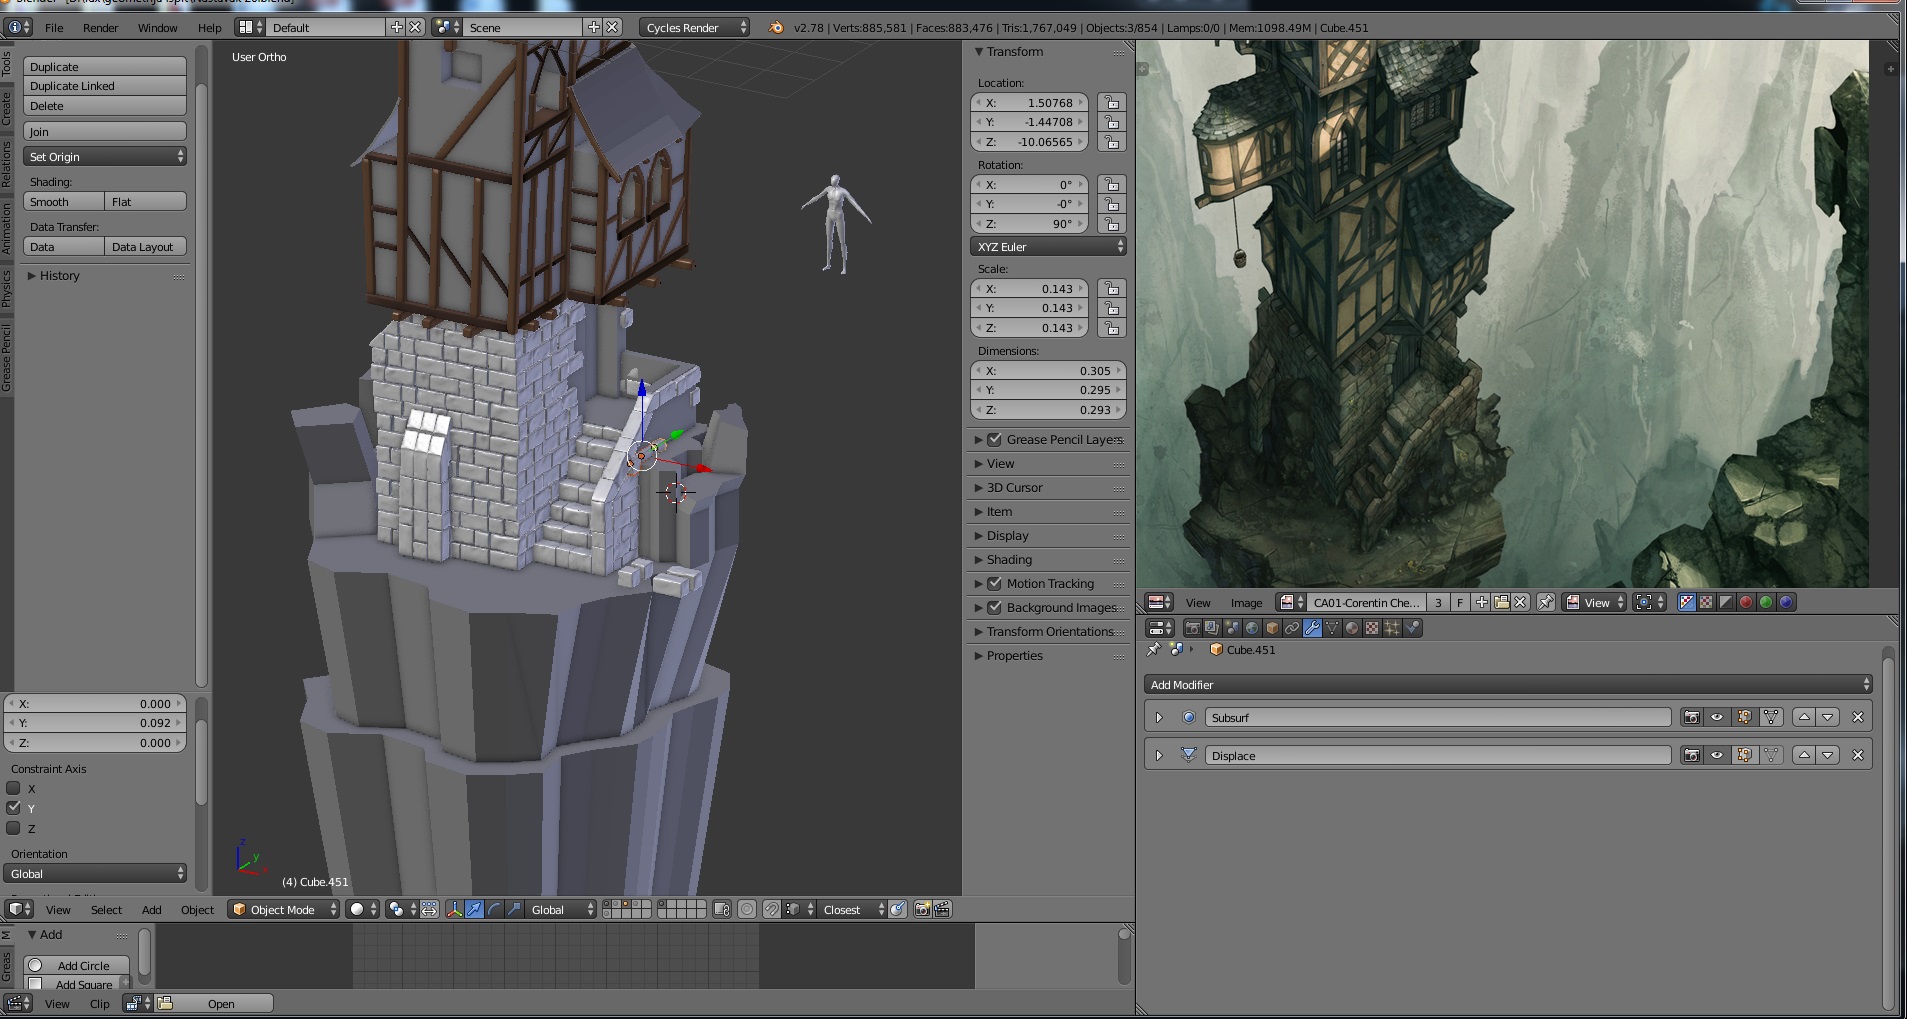This screenshot has height=1019, width=1907.
Task: Open the Set Origin dropdown
Action: tap(104, 157)
